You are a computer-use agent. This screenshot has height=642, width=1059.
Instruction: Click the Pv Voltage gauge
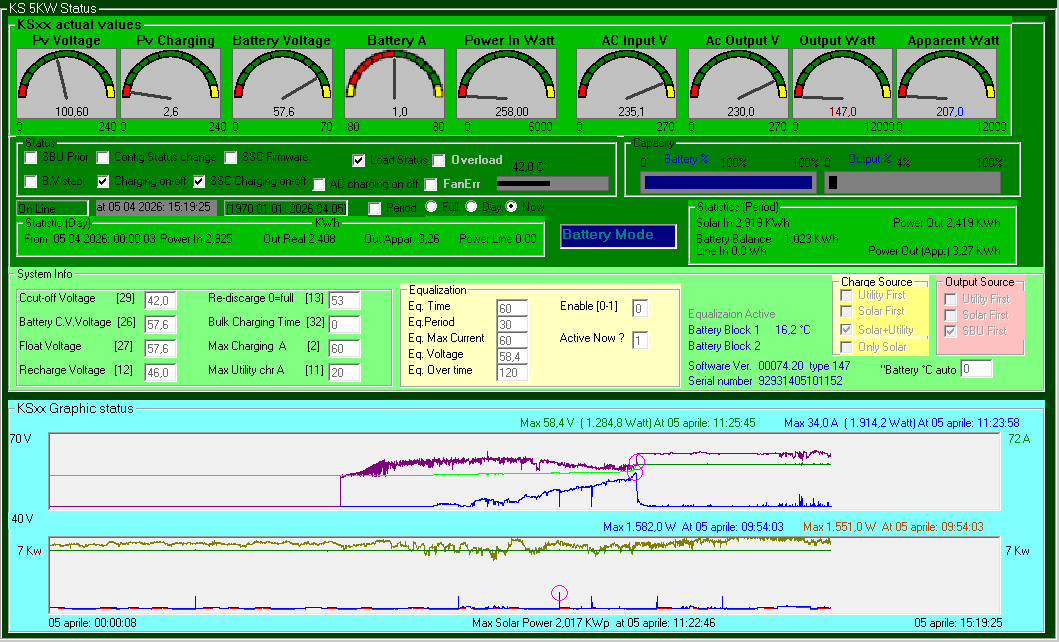point(67,85)
